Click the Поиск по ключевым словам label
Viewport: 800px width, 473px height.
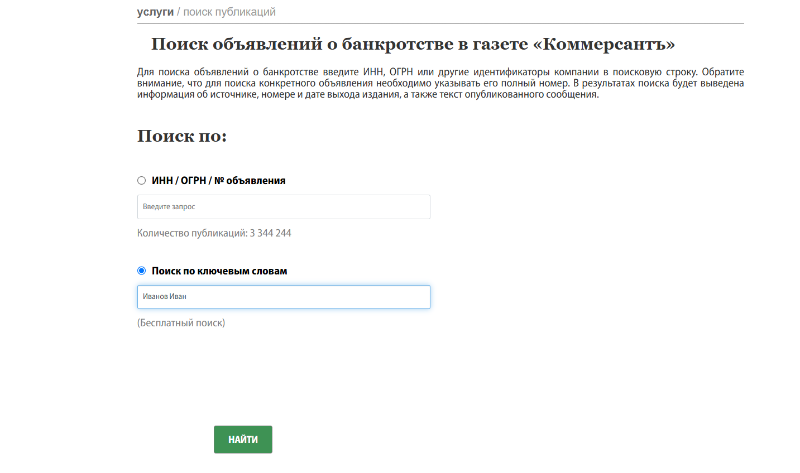pyautogui.click(x=219, y=271)
